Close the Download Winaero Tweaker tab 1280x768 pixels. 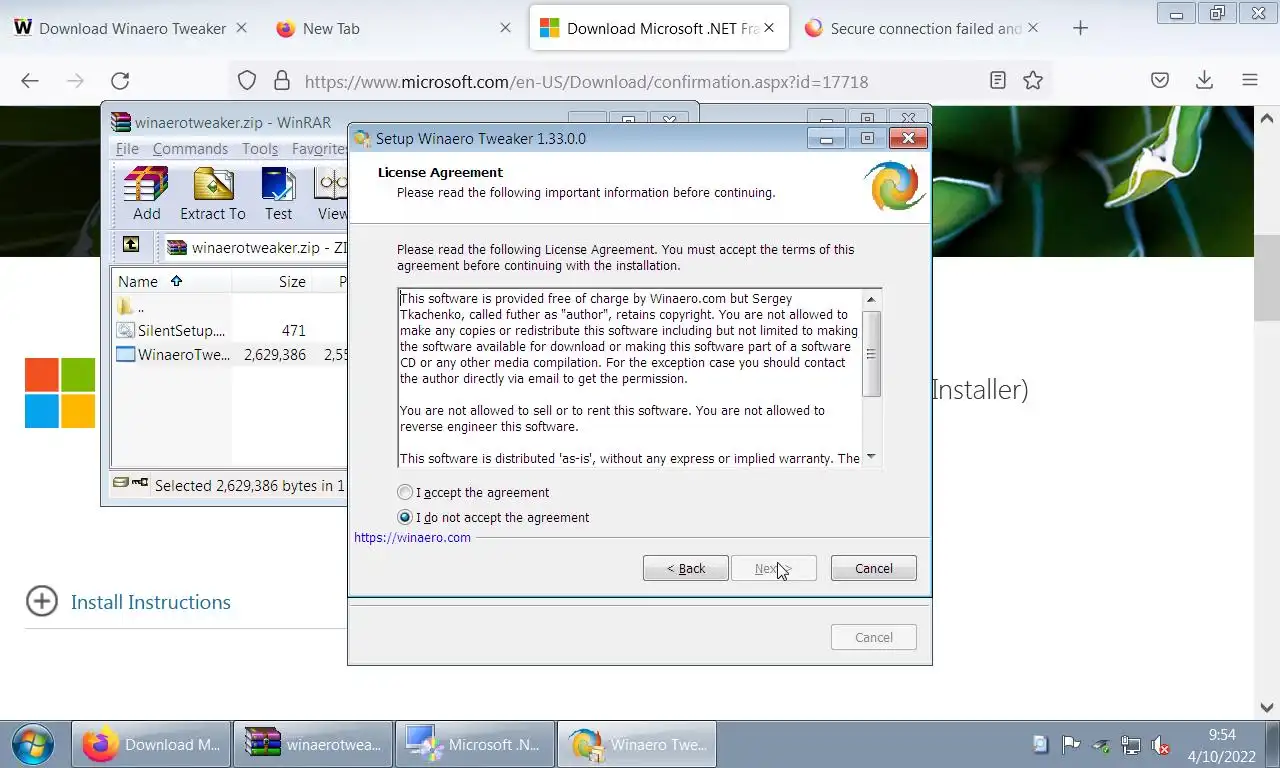[x=241, y=28]
